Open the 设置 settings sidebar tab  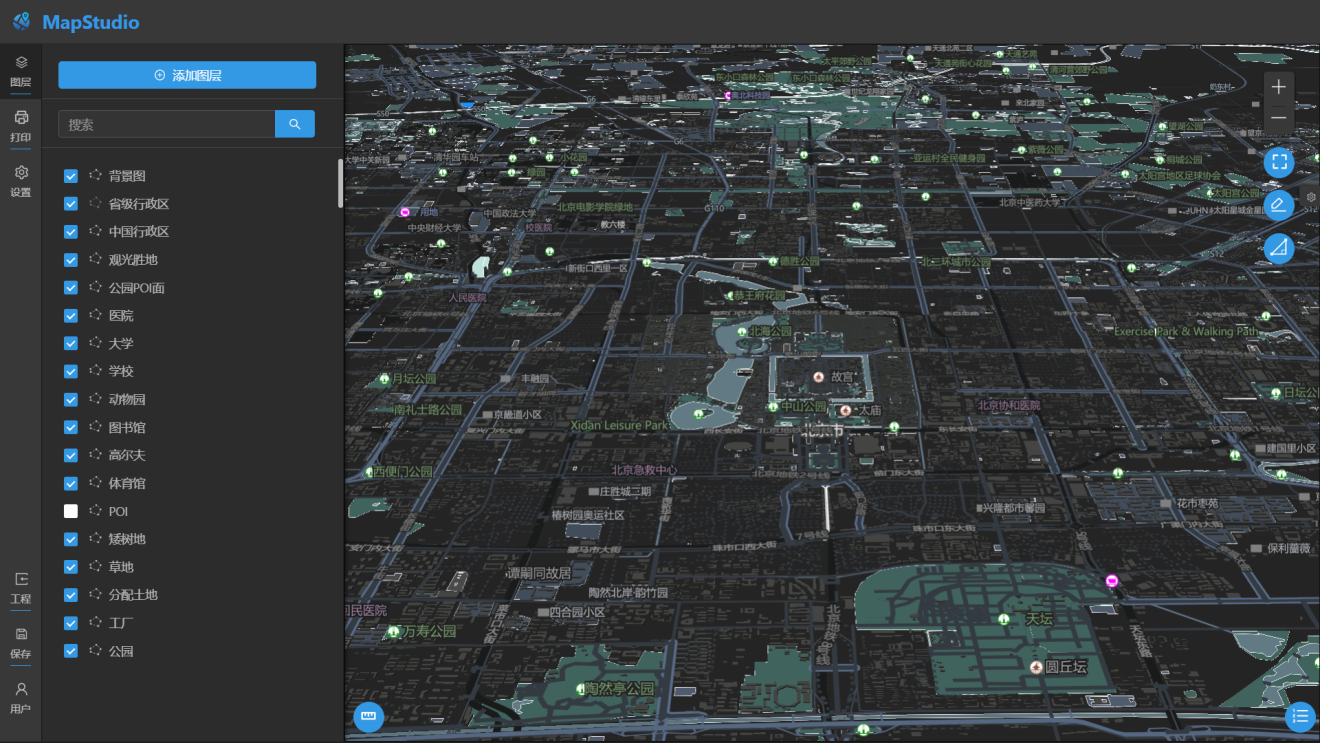click(x=21, y=182)
